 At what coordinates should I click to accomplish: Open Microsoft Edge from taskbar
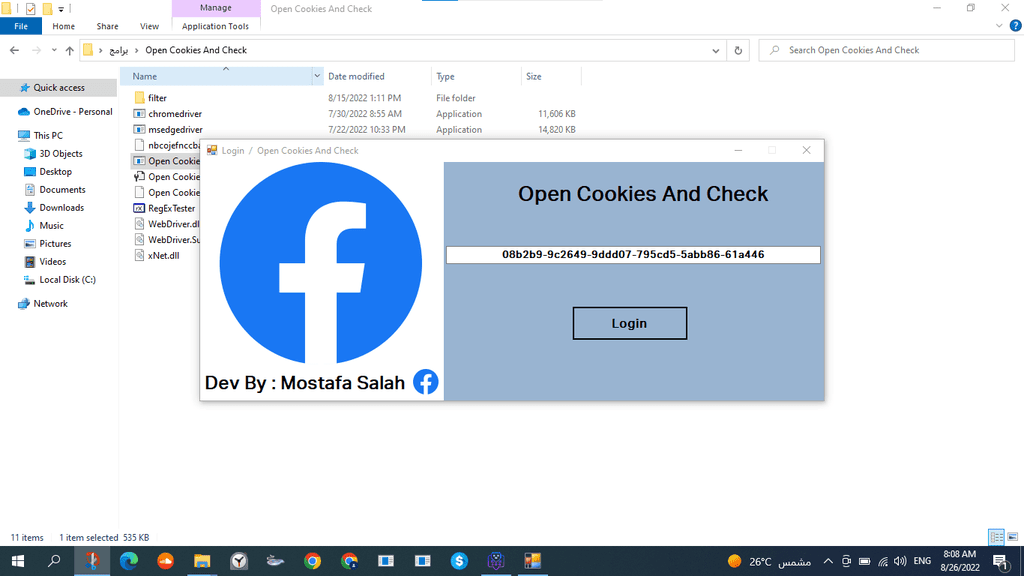[129, 561]
